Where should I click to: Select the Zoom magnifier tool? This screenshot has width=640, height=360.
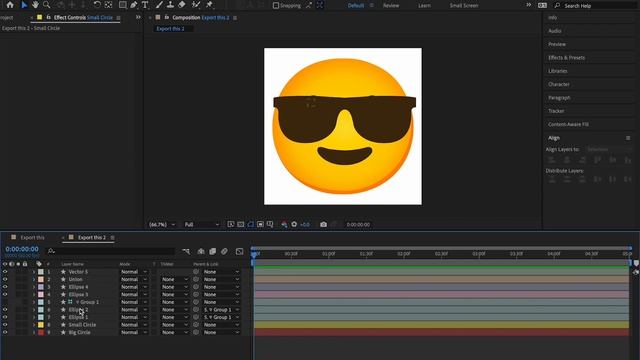[x=47, y=5]
